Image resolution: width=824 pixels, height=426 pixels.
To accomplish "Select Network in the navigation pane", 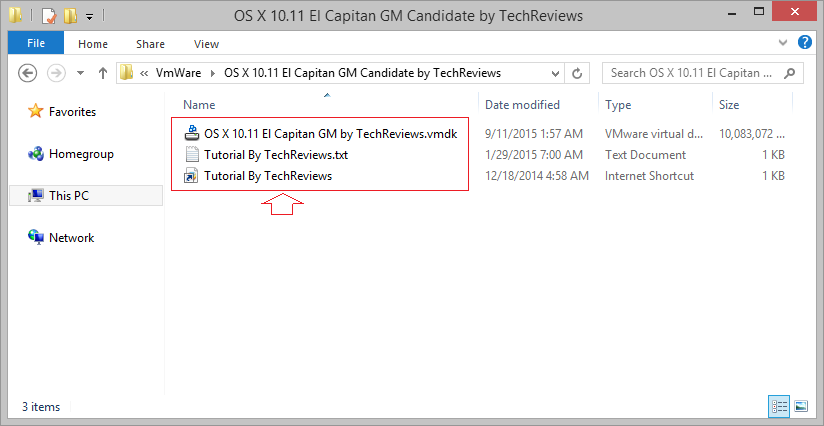I will coord(71,237).
